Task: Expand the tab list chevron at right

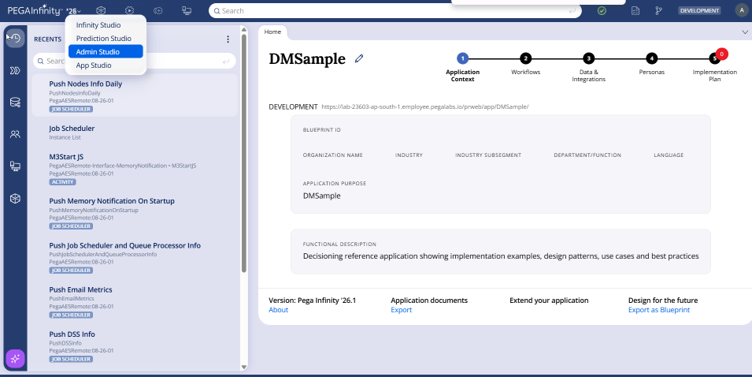Action: click(745, 32)
